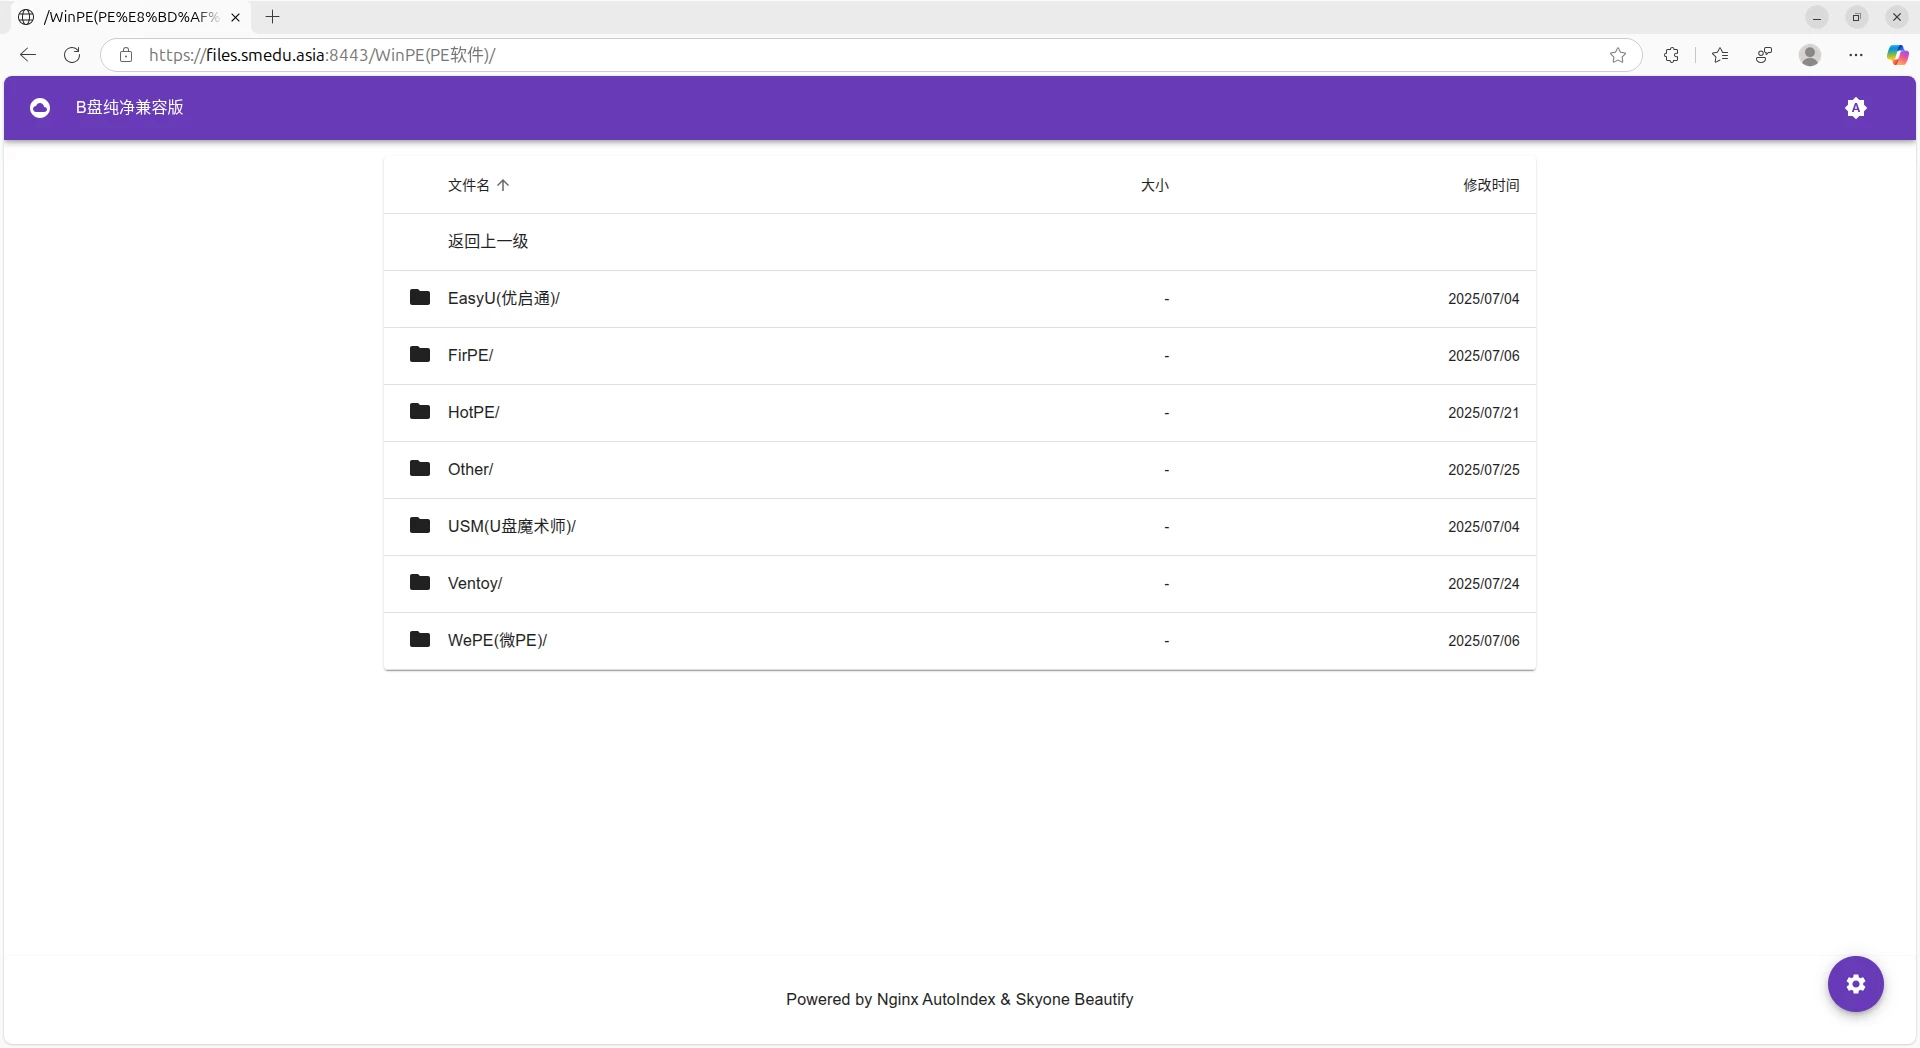Open the Copilot icon in the toolbar
Screen dimensions: 1920x1048
tap(1897, 55)
